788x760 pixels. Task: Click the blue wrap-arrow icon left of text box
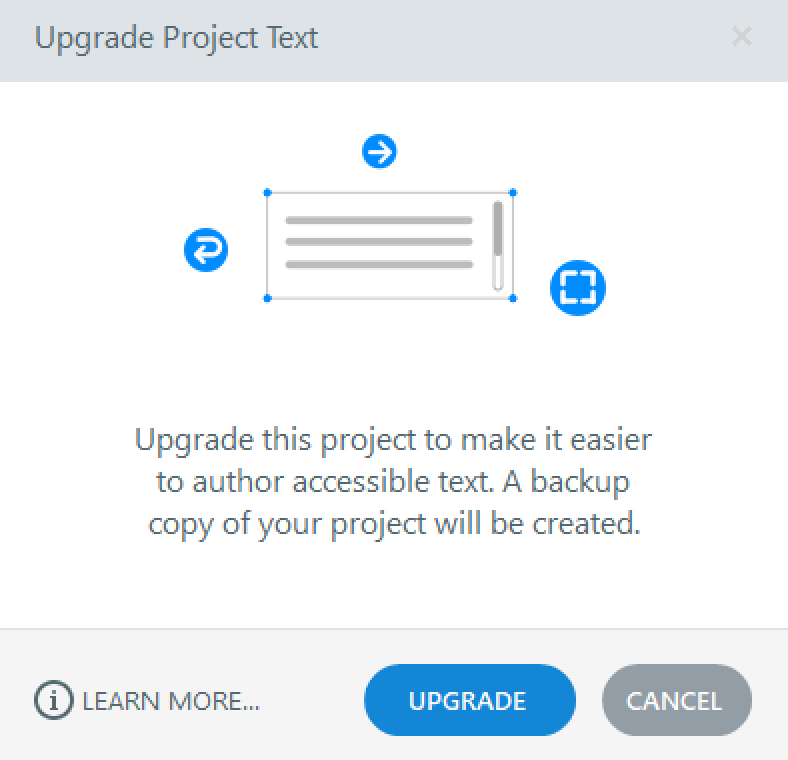(206, 249)
